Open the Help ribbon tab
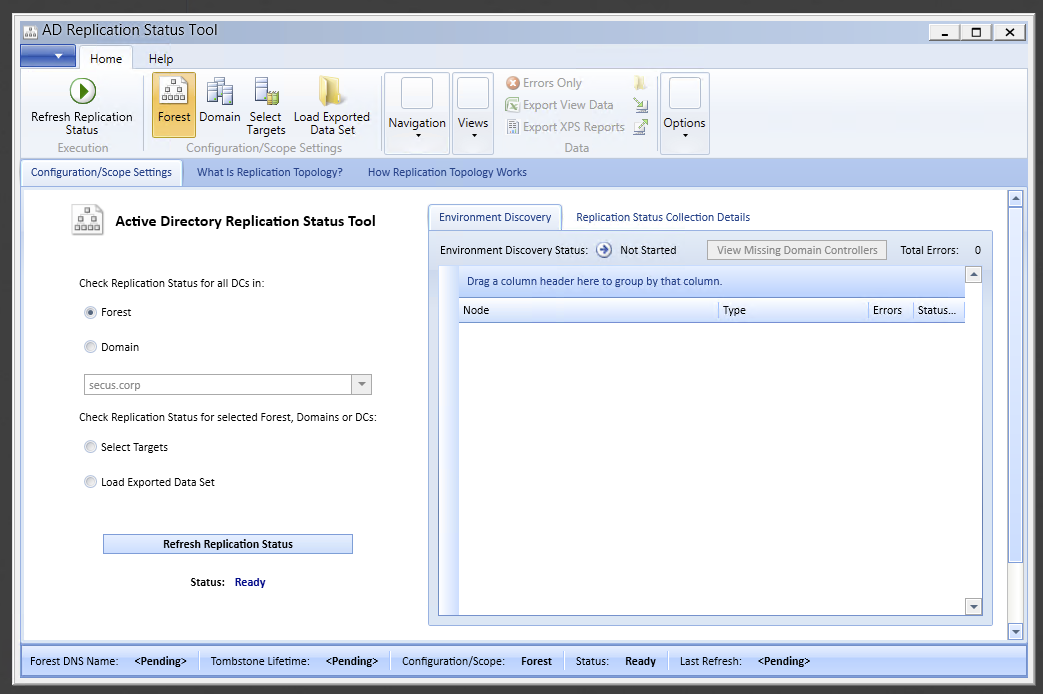This screenshot has width=1043, height=694. 160,58
